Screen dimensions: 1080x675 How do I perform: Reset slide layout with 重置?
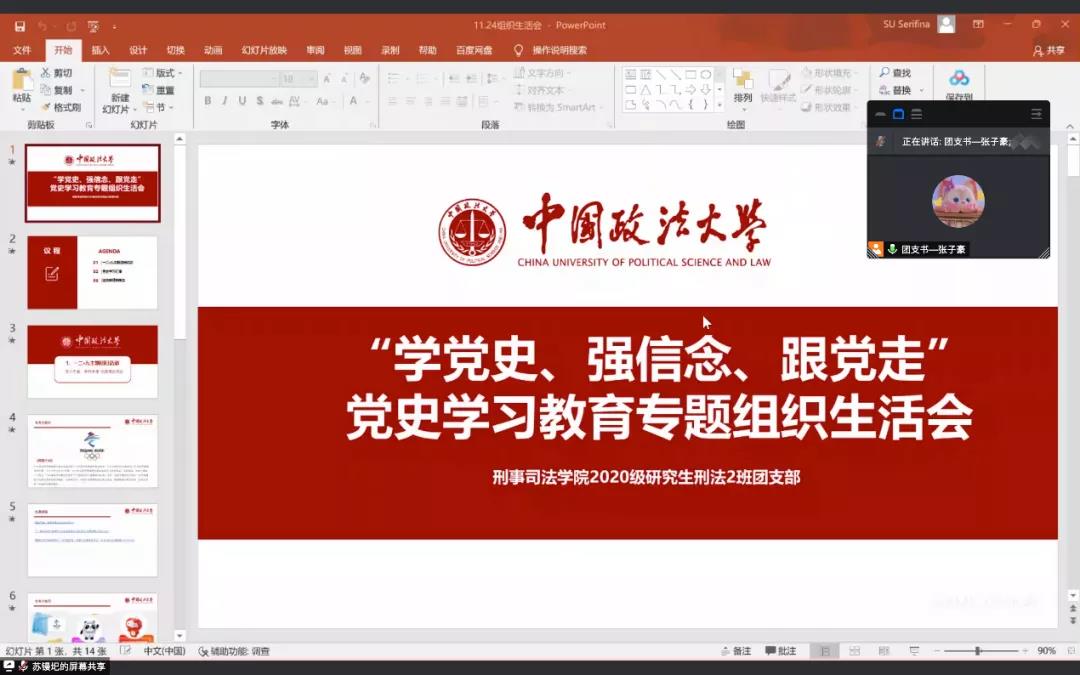[158, 90]
